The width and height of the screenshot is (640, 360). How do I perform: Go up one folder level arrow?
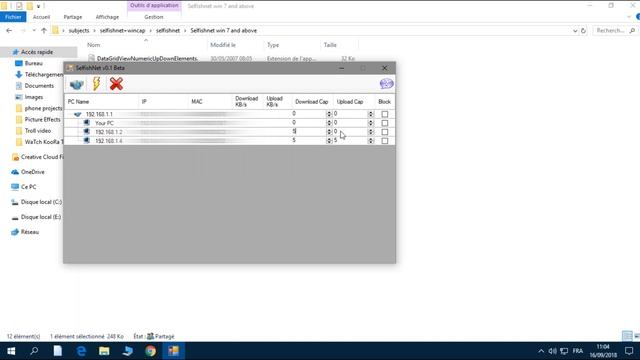tap(44, 31)
